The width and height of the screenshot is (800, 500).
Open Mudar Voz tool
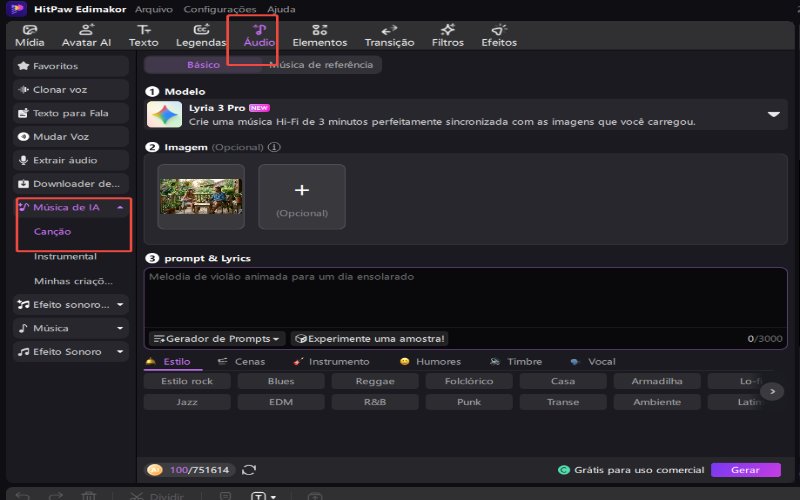[x=70, y=136]
